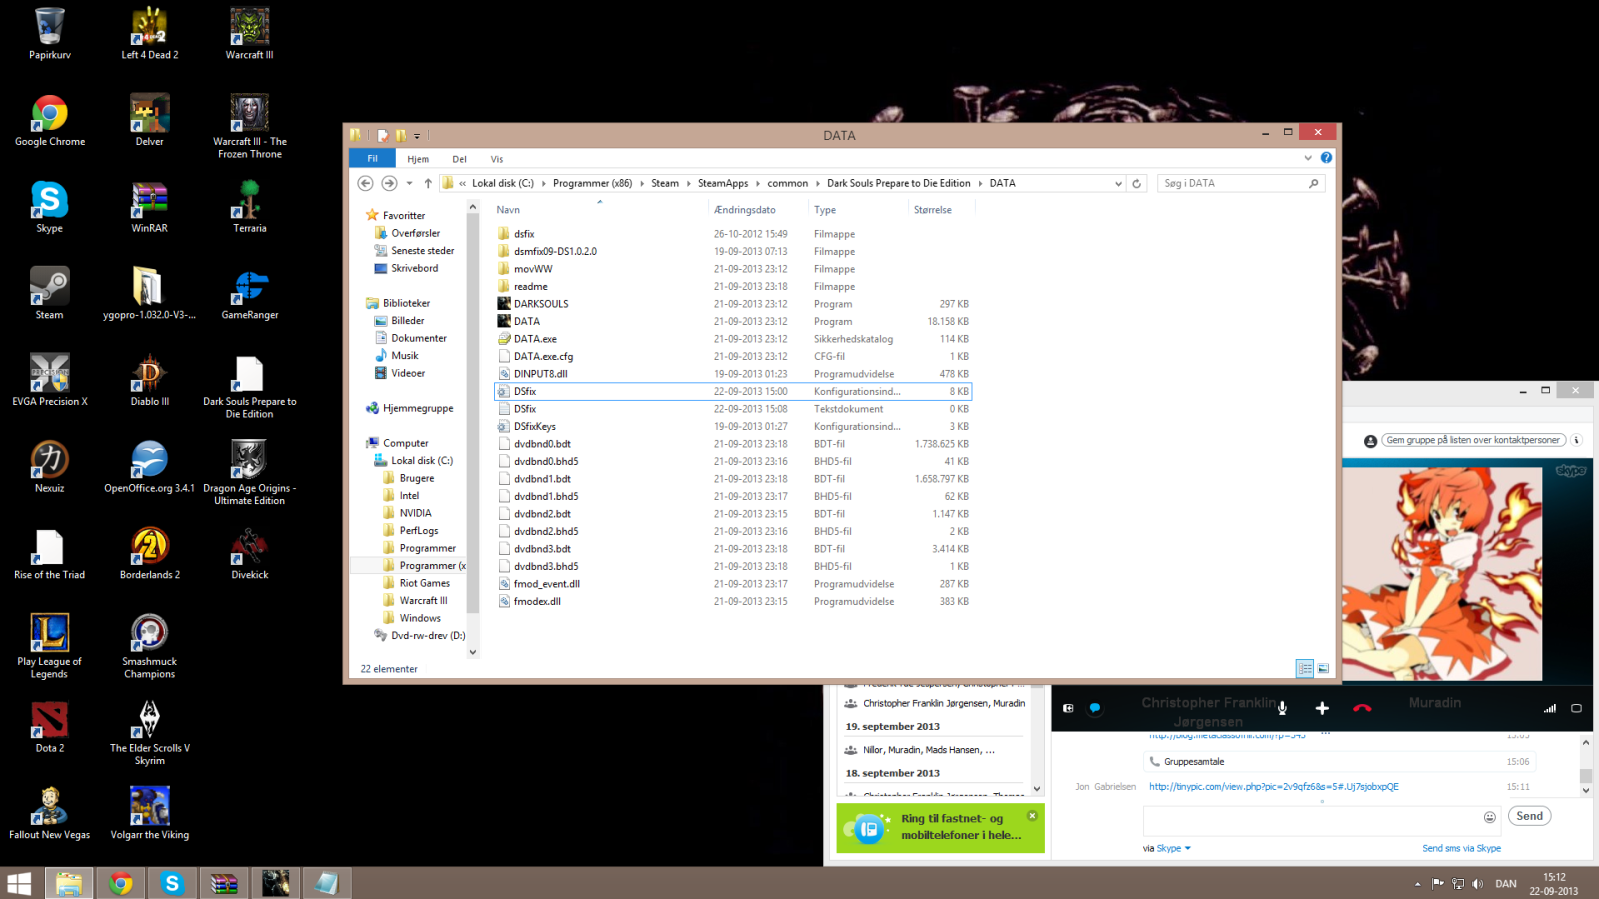Open emoticon picker in Skype chat

coord(1489,817)
